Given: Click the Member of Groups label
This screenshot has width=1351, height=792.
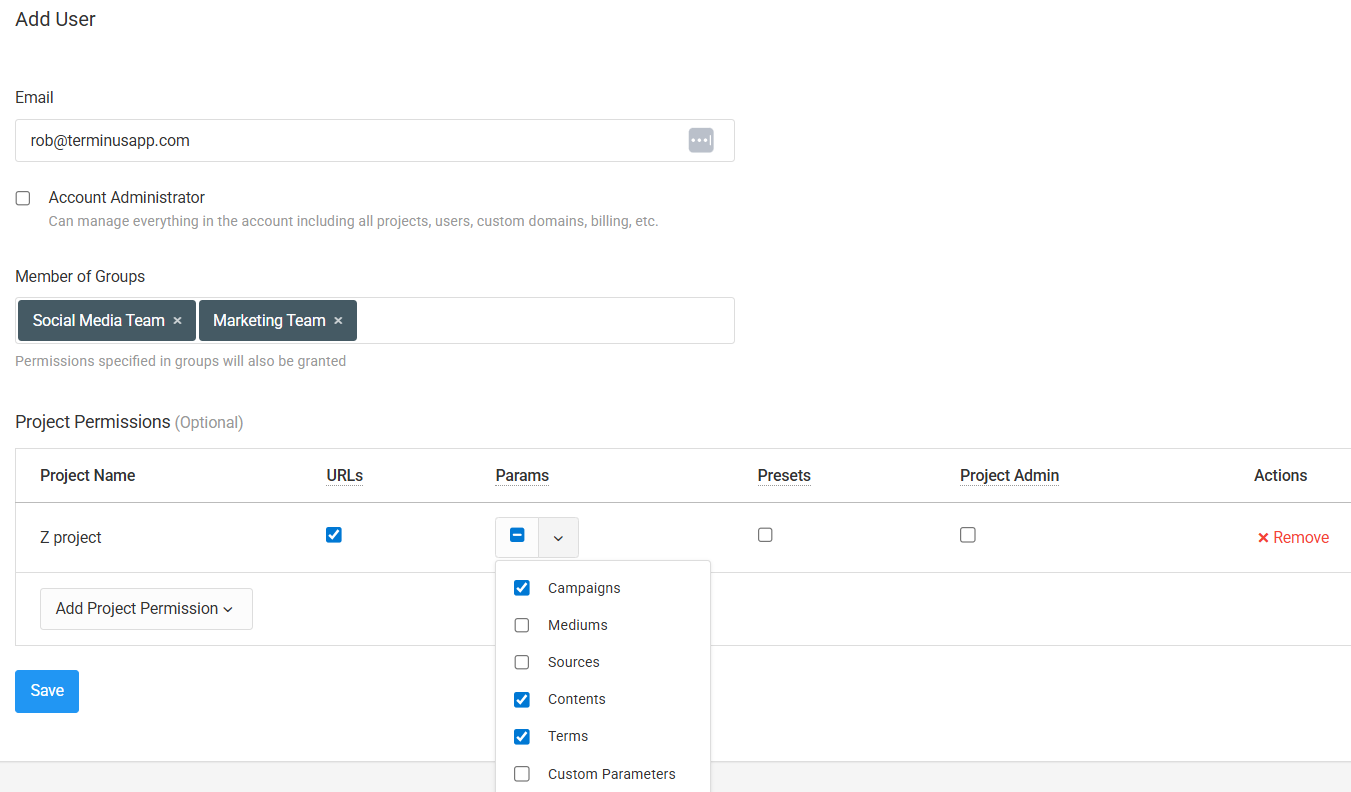Looking at the screenshot, I should pos(80,277).
